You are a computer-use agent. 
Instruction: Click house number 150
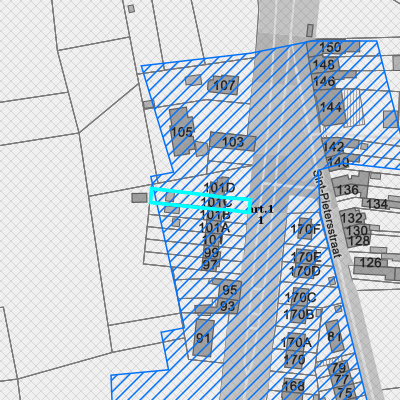330,47
